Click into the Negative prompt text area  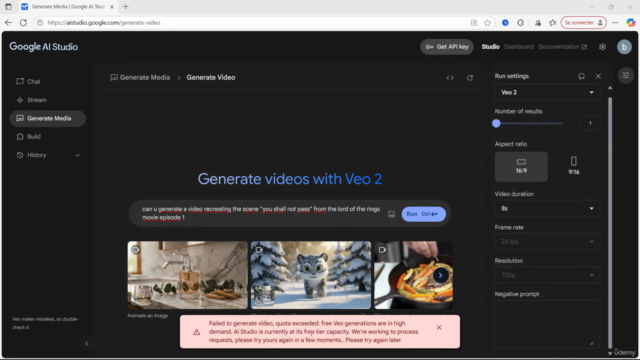547,324
